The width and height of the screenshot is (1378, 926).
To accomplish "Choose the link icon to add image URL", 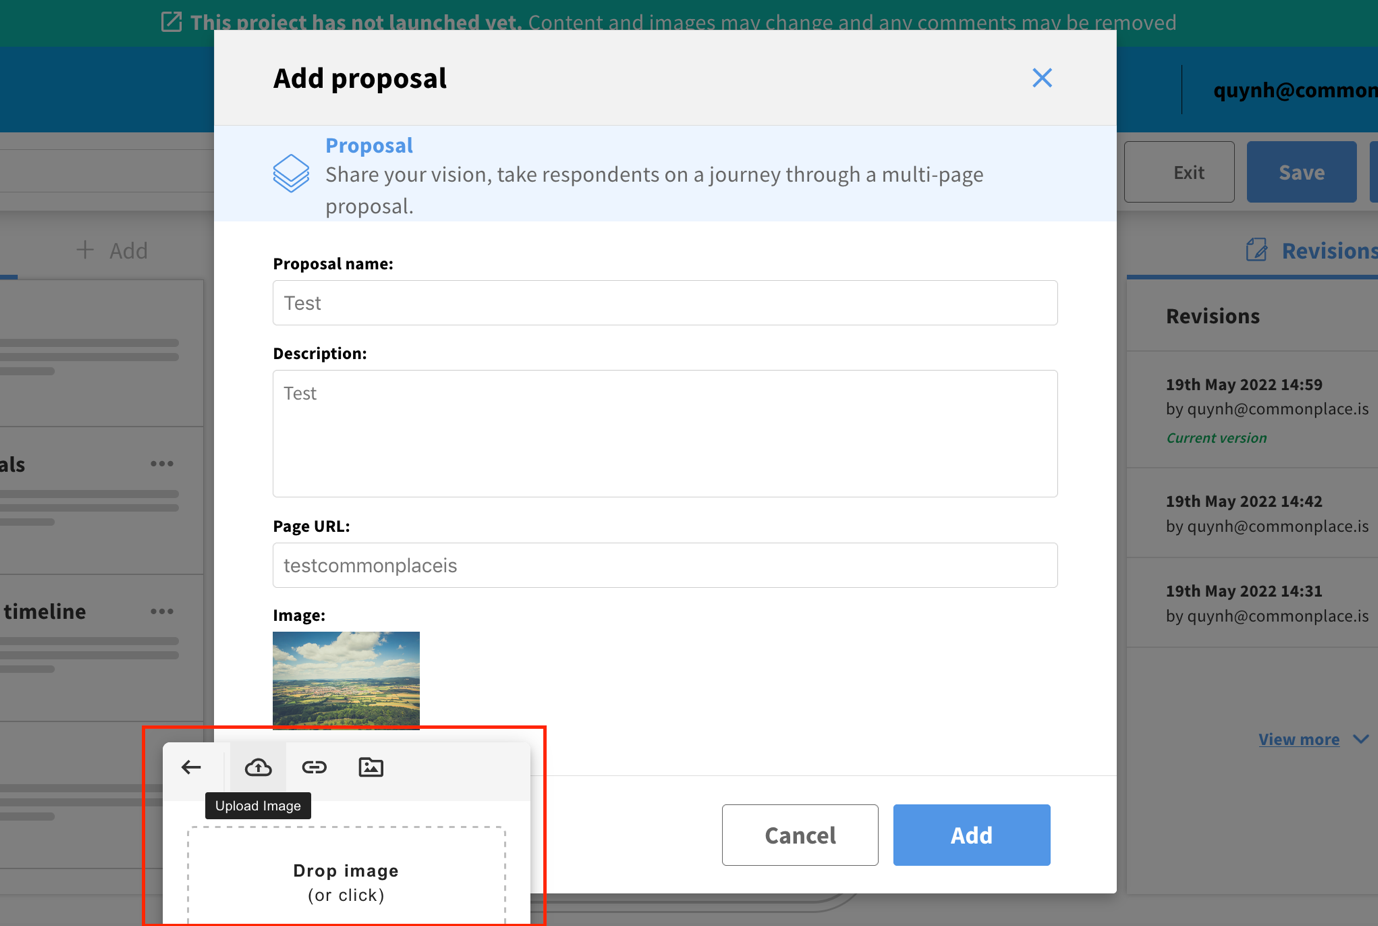I will click(314, 767).
